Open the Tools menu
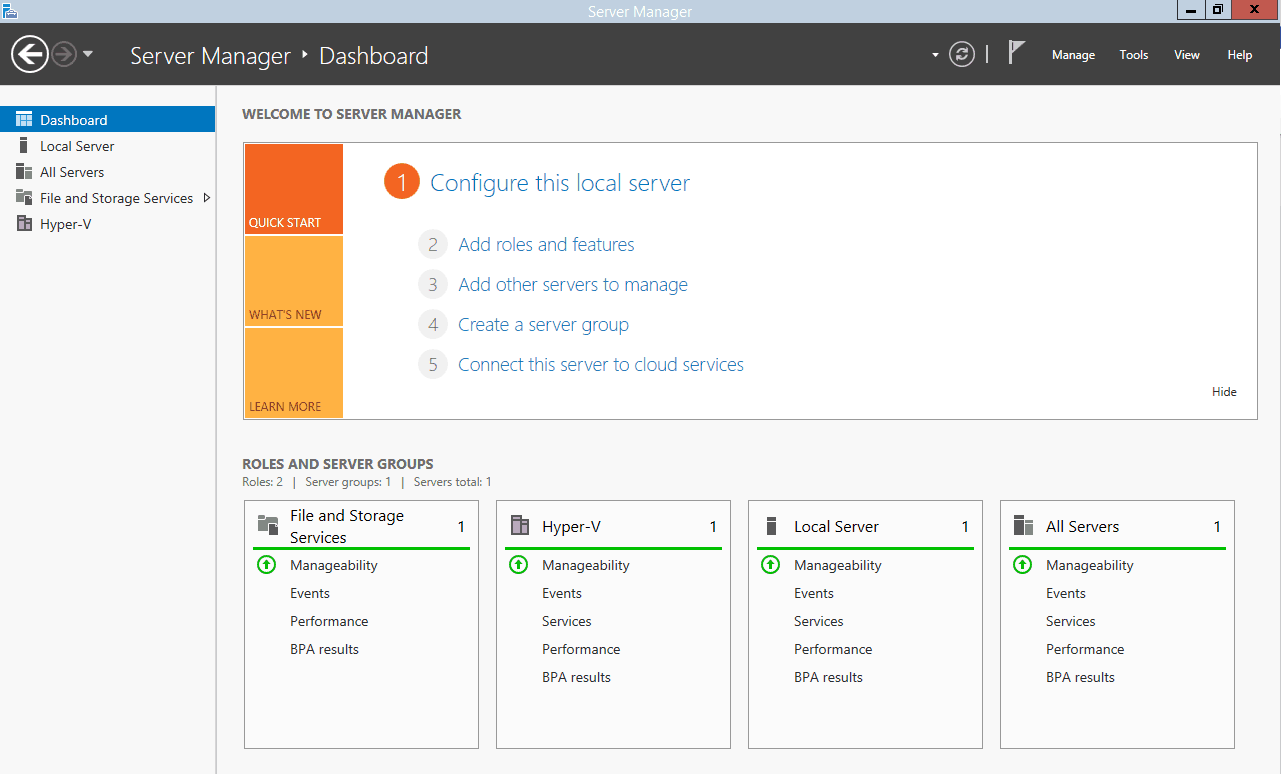This screenshot has height=774, width=1281. click(1134, 55)
